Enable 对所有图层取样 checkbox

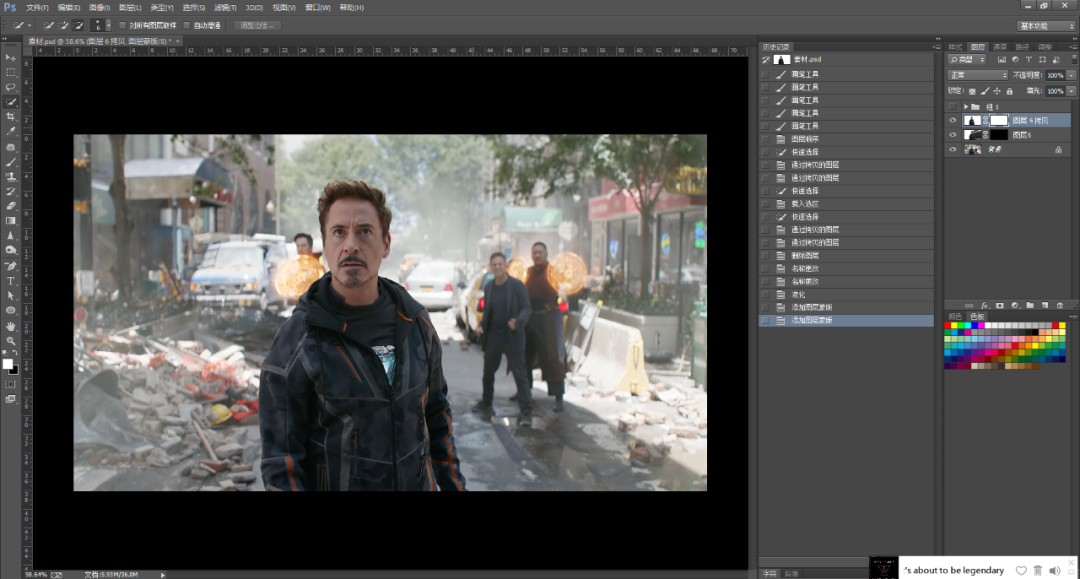(x=122, y=25)
